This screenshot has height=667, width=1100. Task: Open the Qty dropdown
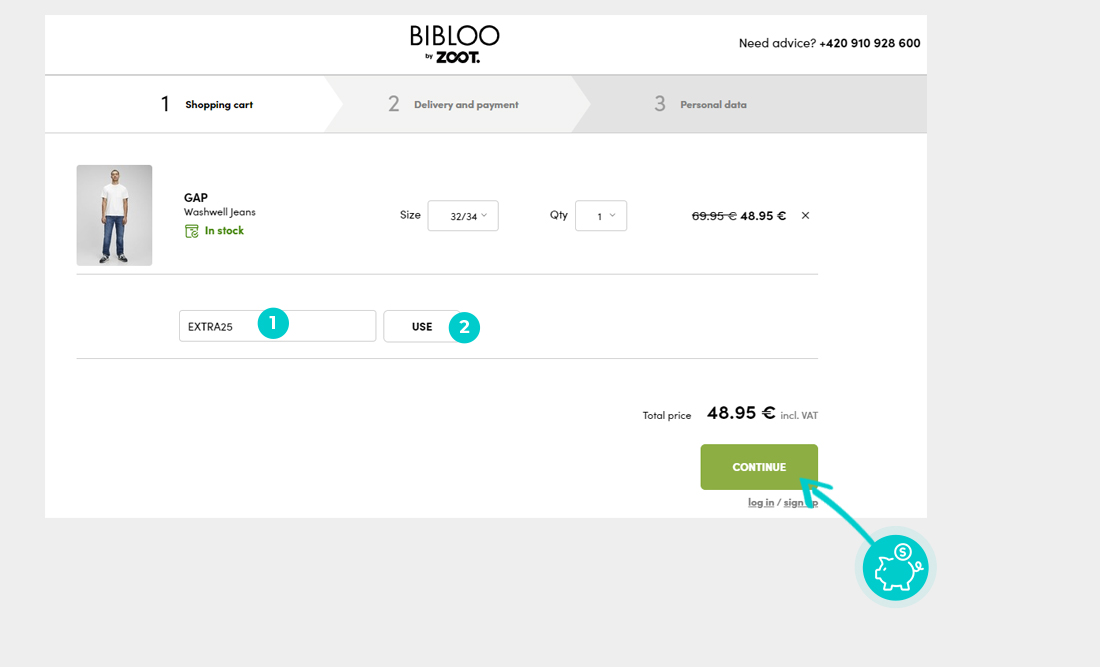click(601, 216)
